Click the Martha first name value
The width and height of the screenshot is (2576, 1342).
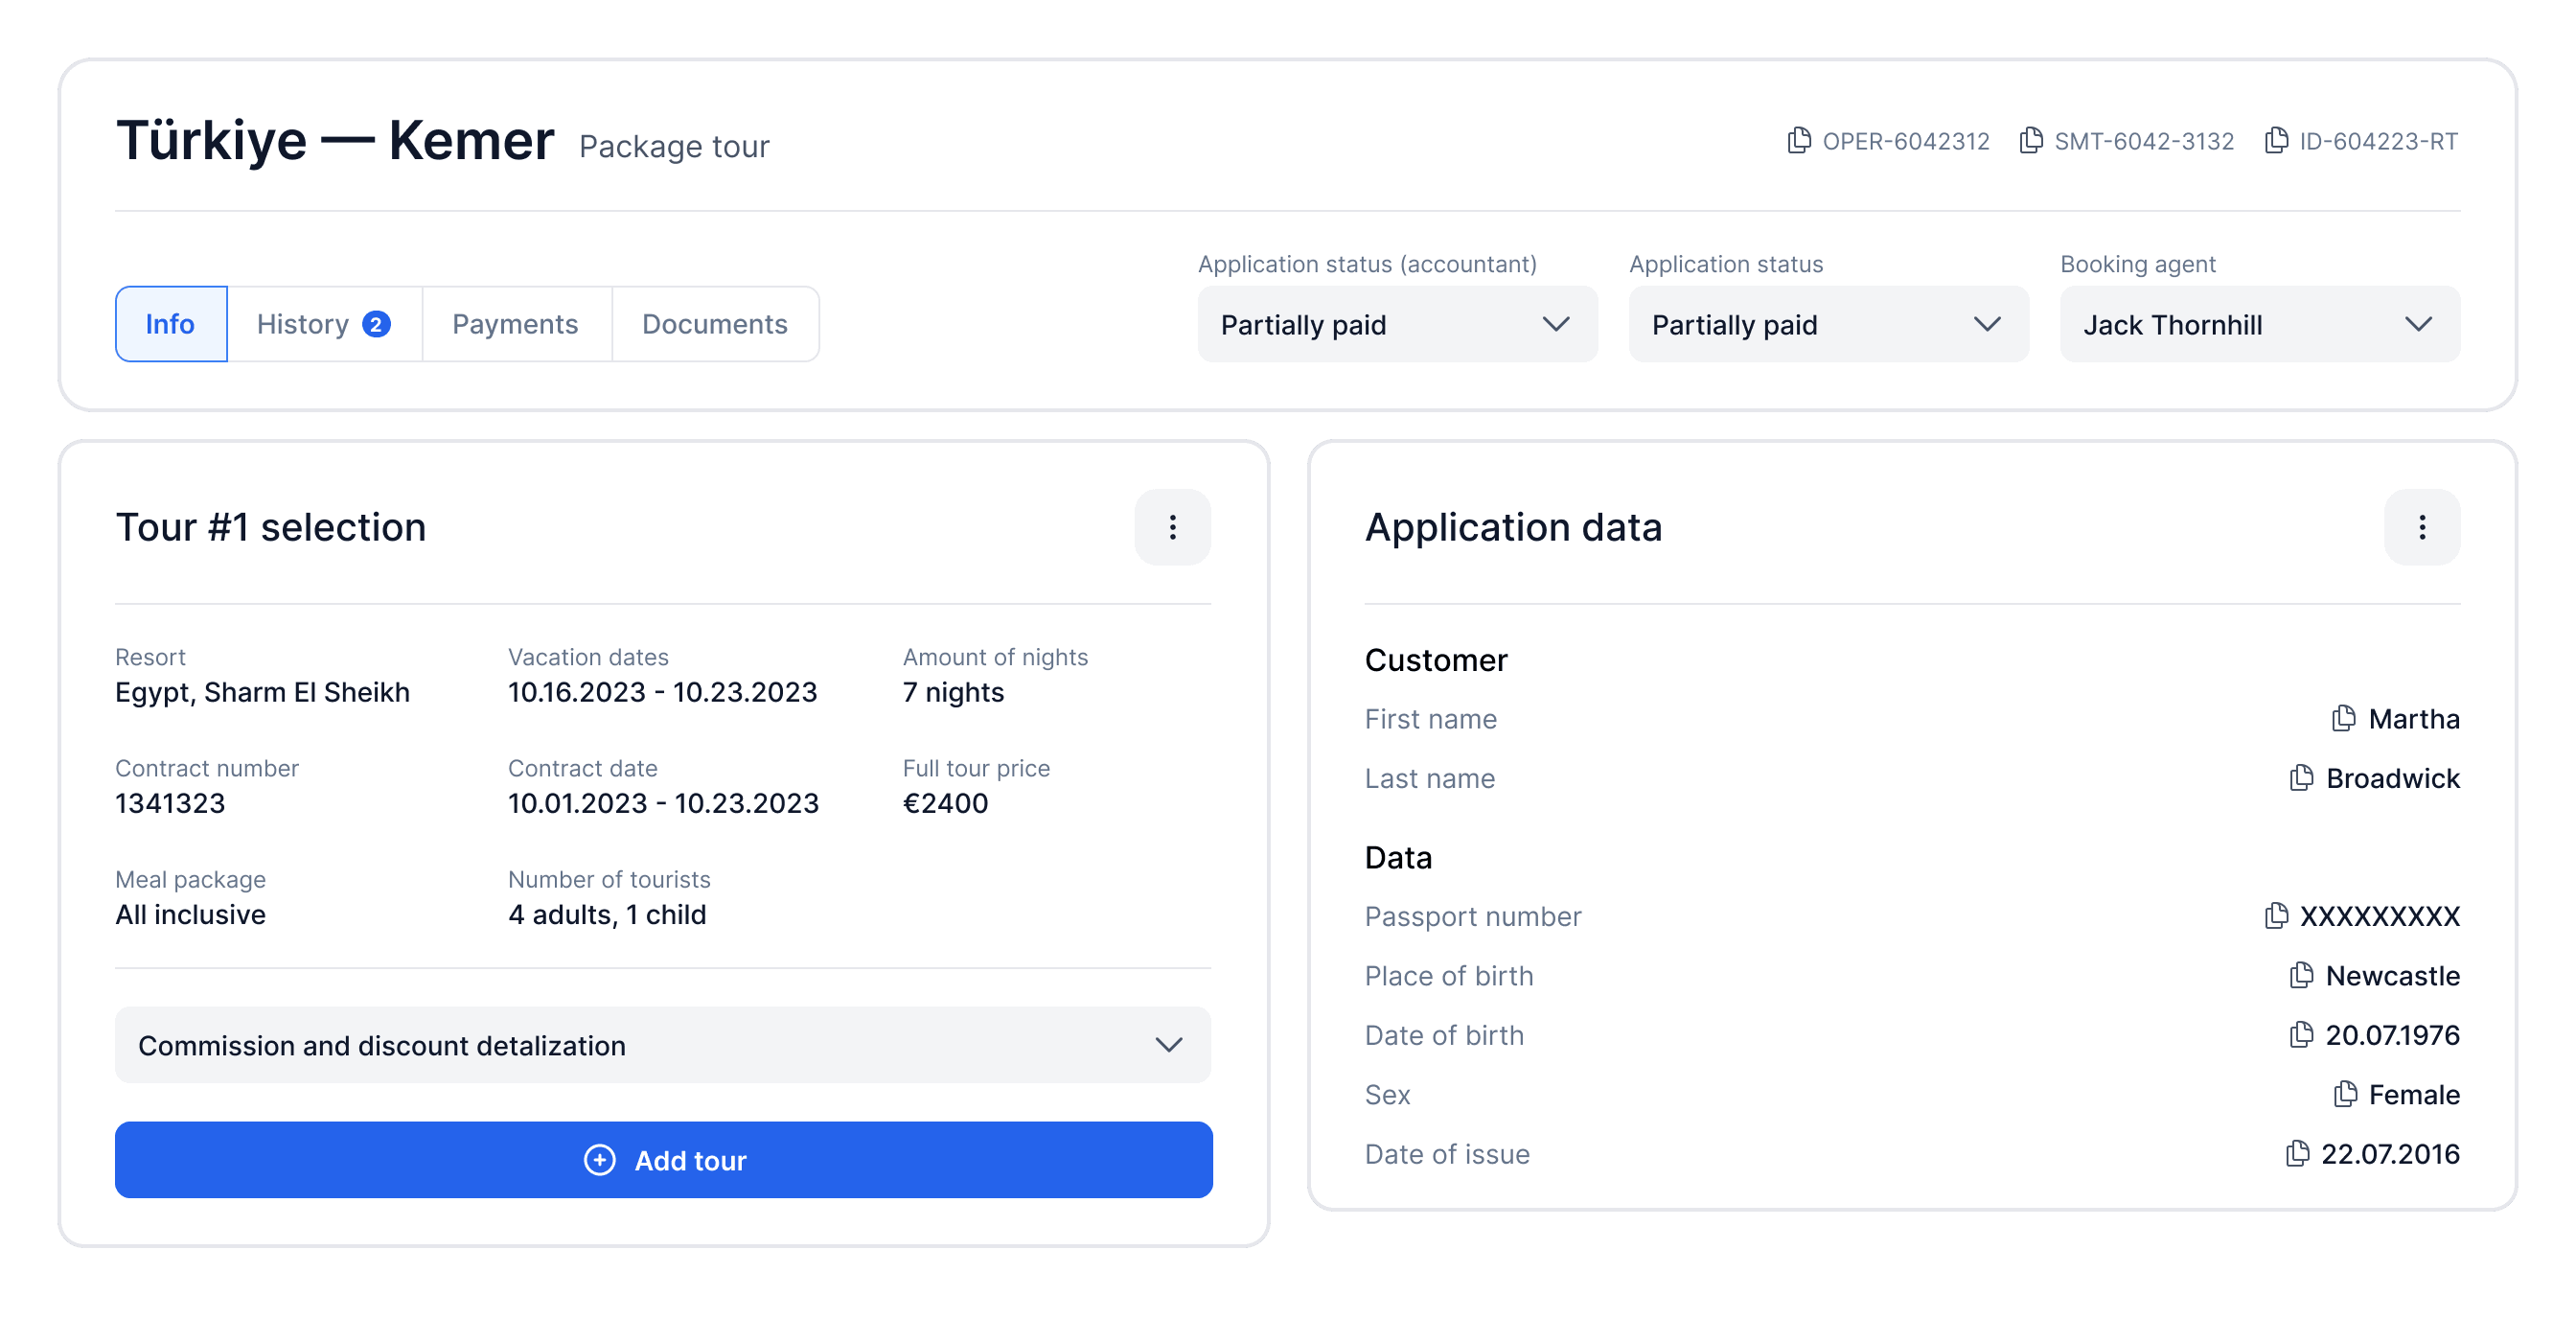point(2414,718)
